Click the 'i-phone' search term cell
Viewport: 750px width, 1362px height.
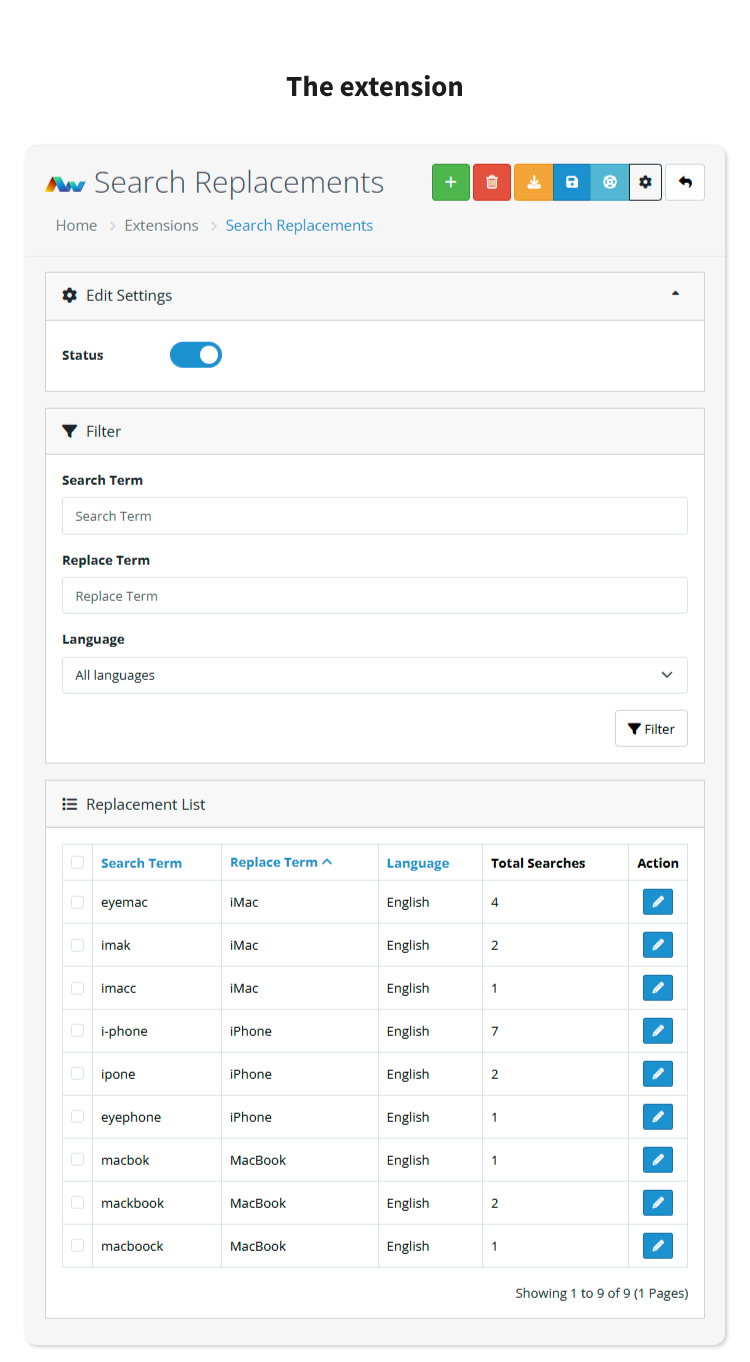[x=124, y=1031]
